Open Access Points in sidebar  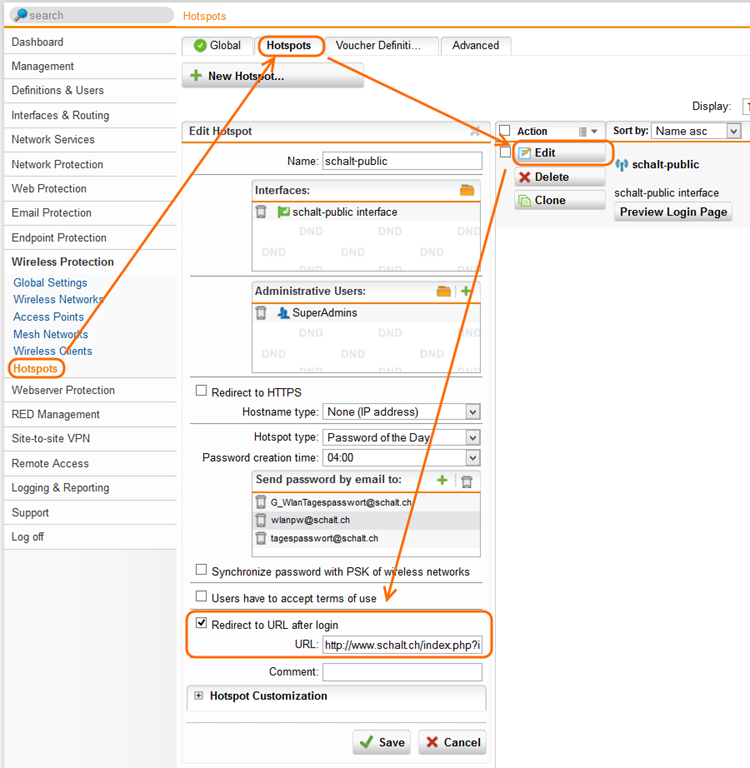point(48,317)
